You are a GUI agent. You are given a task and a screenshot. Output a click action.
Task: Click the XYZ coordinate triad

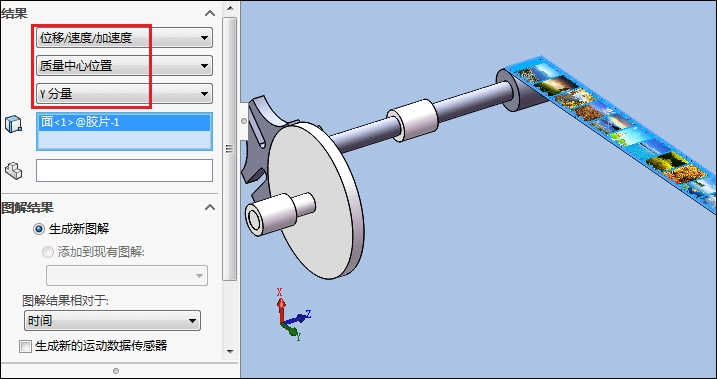point(293,315)
